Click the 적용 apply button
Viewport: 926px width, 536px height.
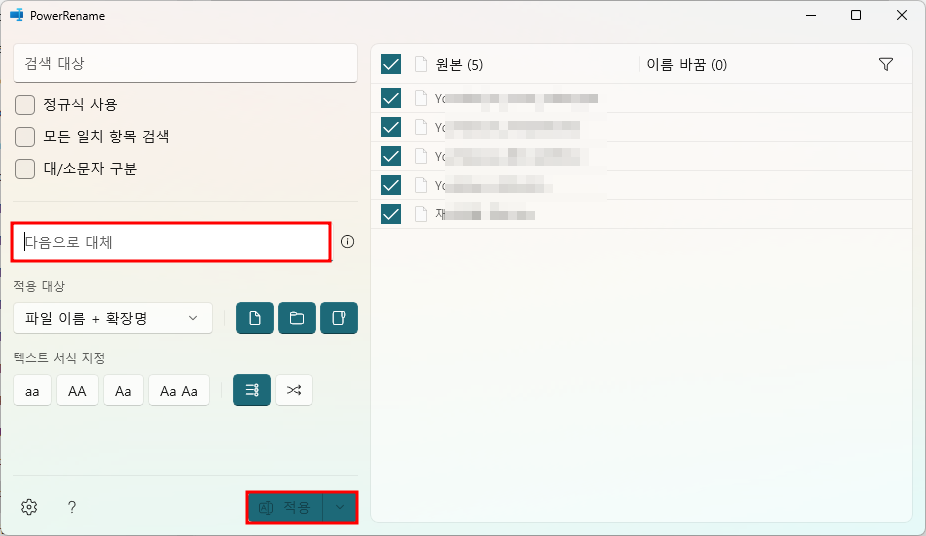click(285, 508)
